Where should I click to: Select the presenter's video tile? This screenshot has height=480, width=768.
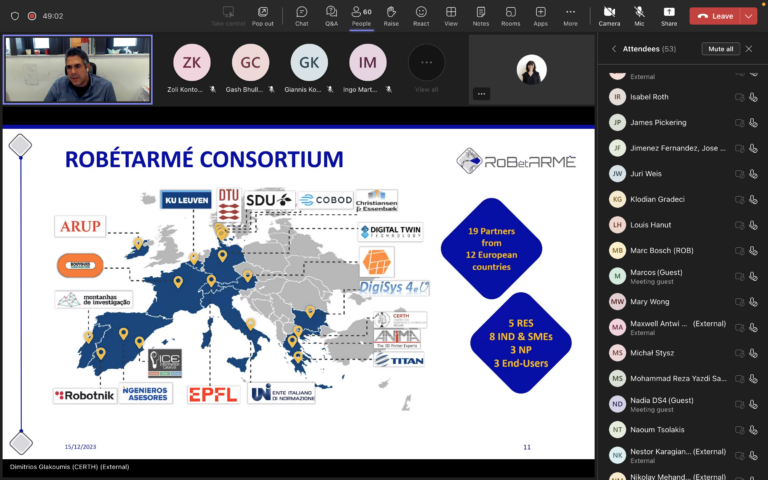[x=78, y=69]
